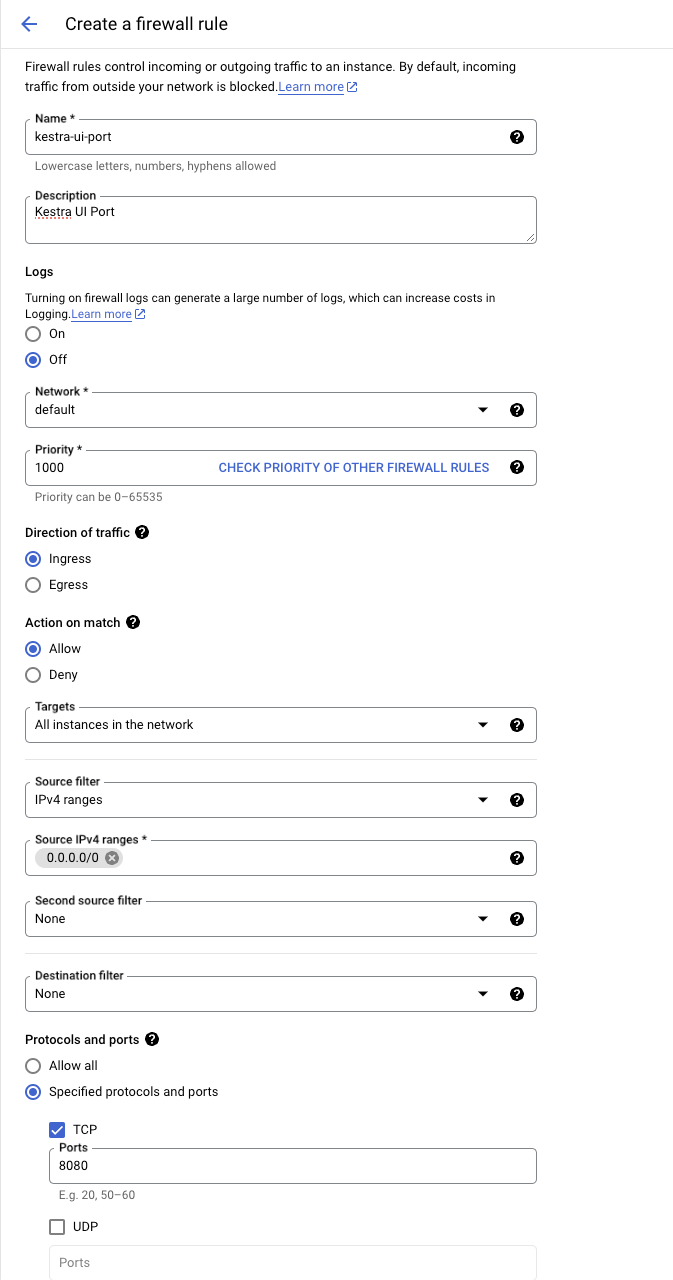The height and width of the screenshot is (1280, 673).
Task: Click help icon next to Priority field
Action: pos(517,467)
